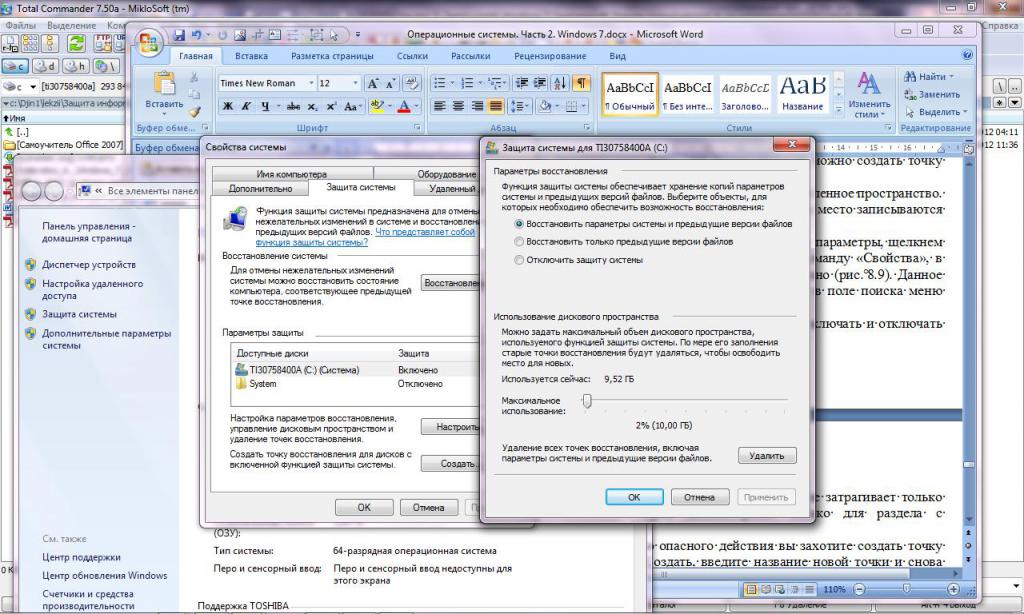Increase paragraph indent in Word
This screenshot has width=1024, height=614.
coord(539,83)
